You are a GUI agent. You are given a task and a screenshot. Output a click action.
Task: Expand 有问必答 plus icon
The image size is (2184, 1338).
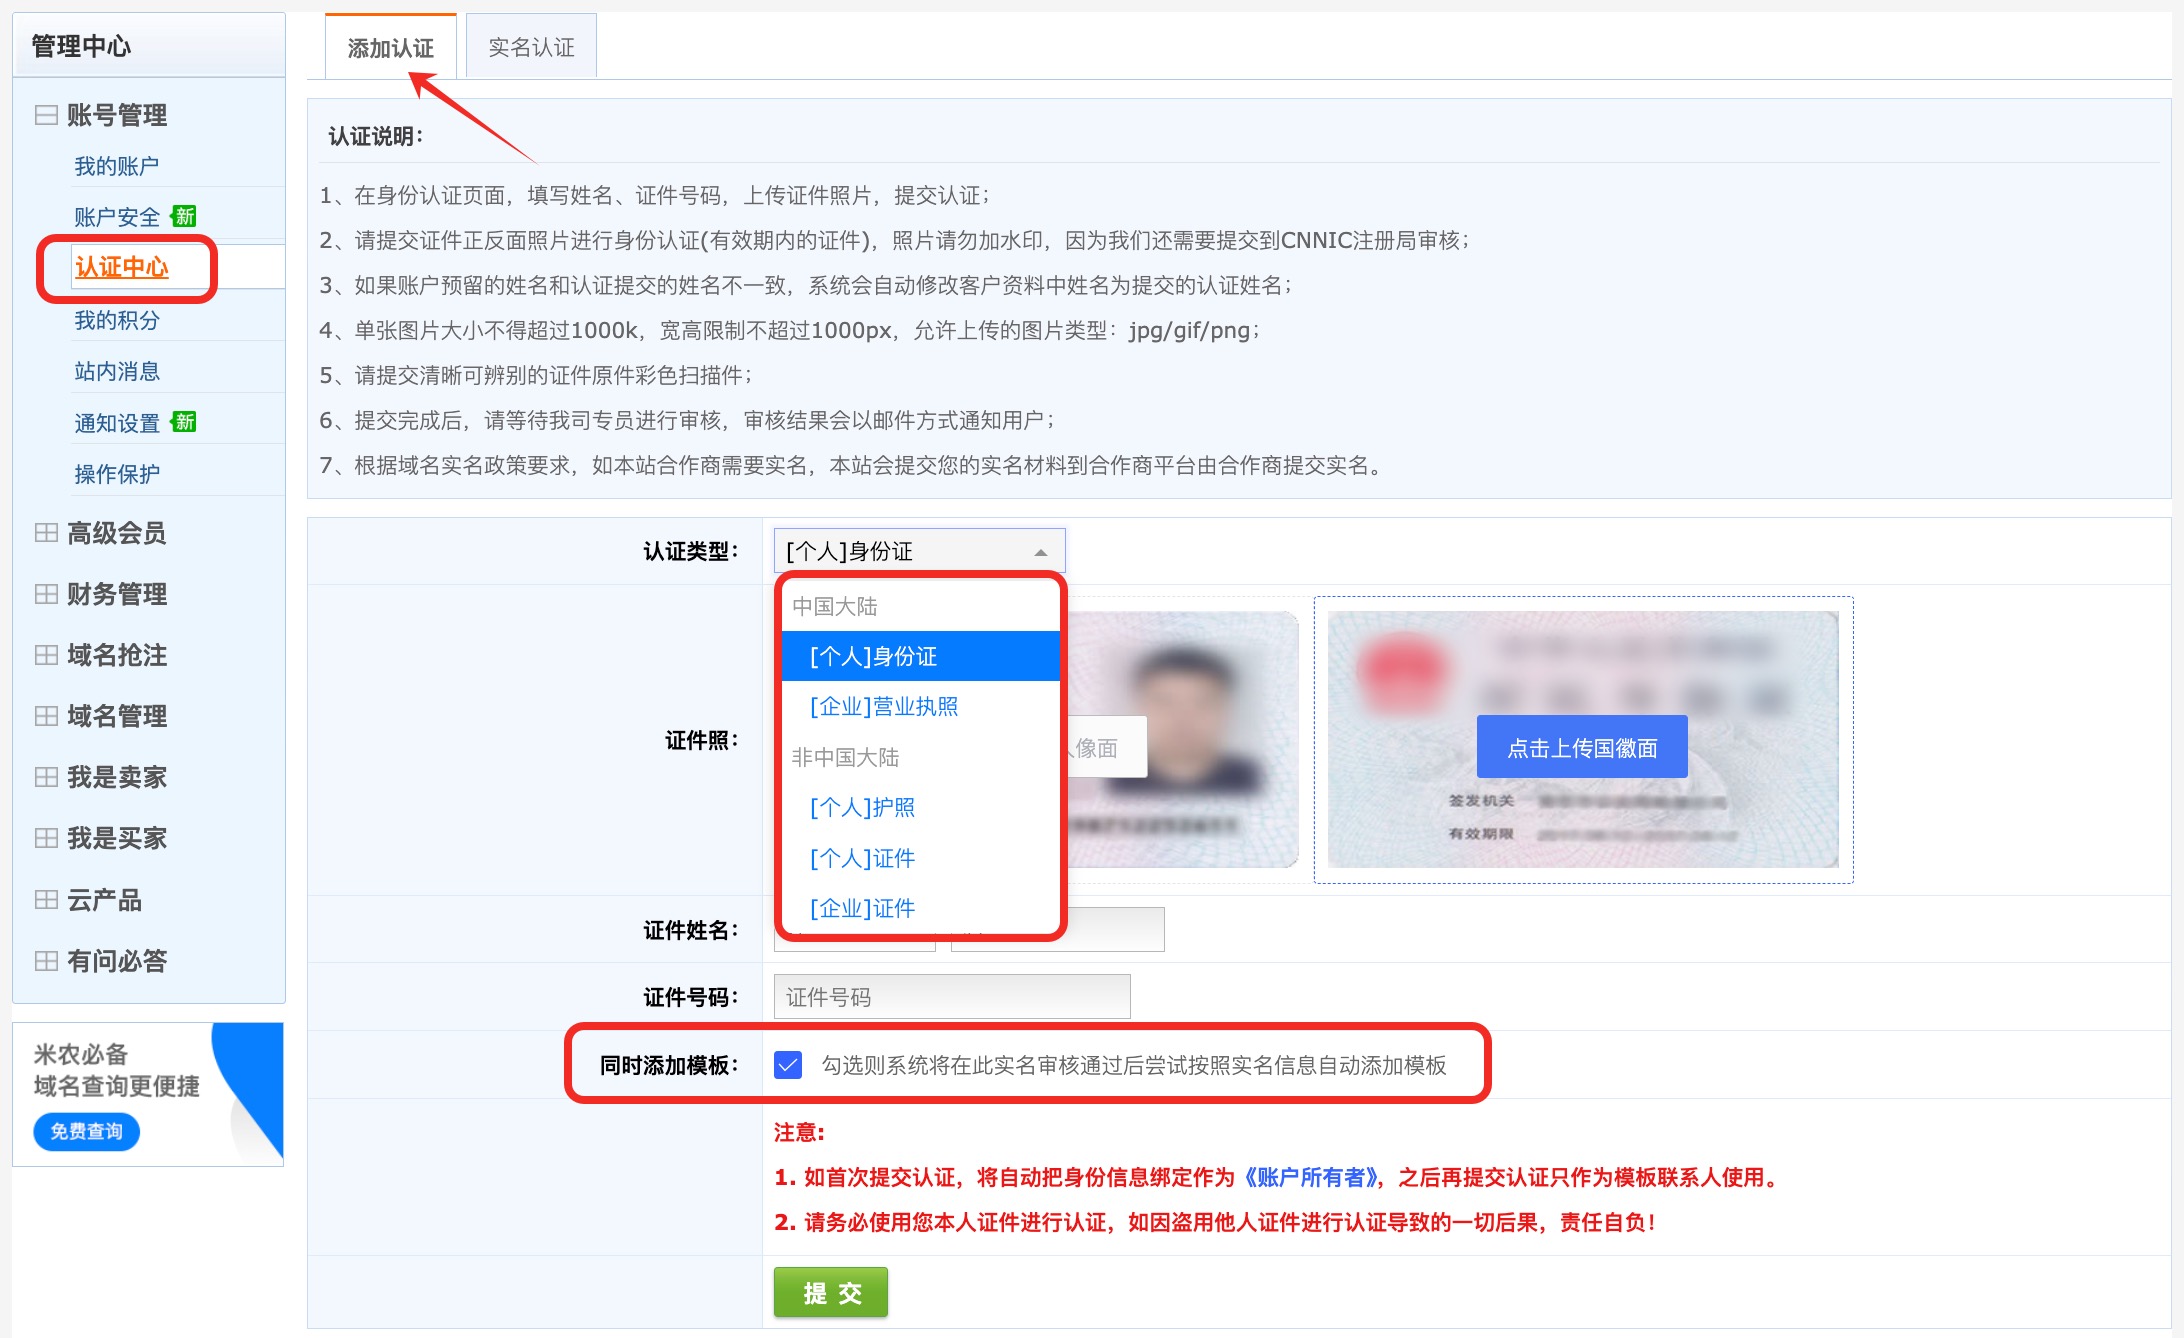(x=46, y=961)
